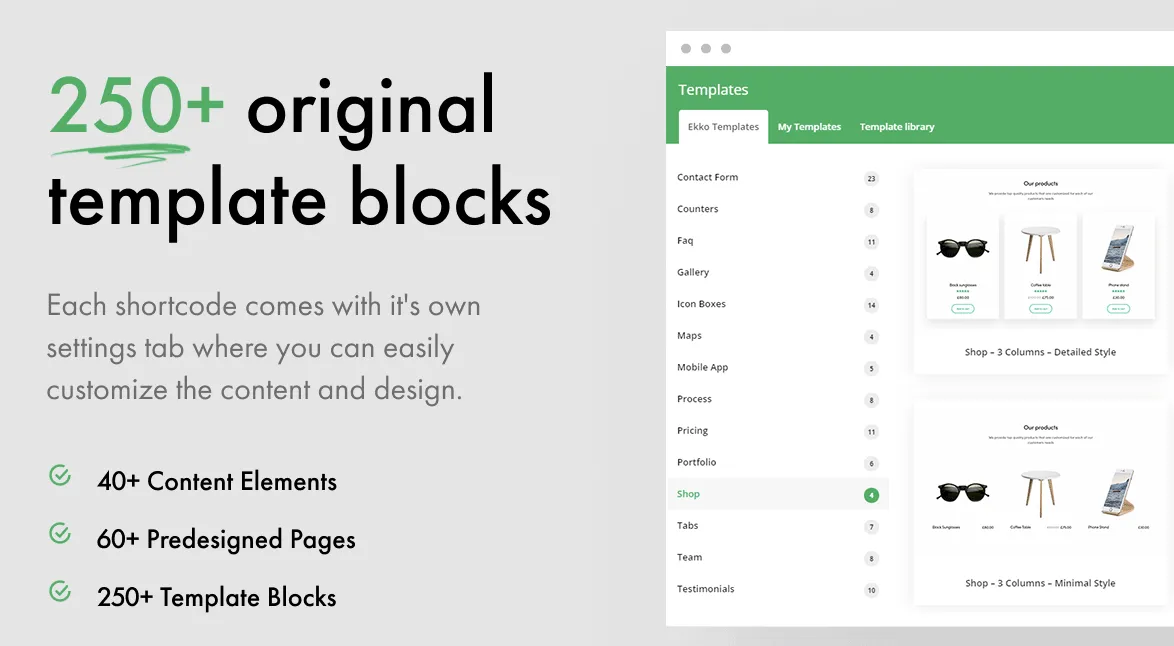Screen dimensions: 1174x646
Task: Select the Icon Boxes category
Action: 777,304
